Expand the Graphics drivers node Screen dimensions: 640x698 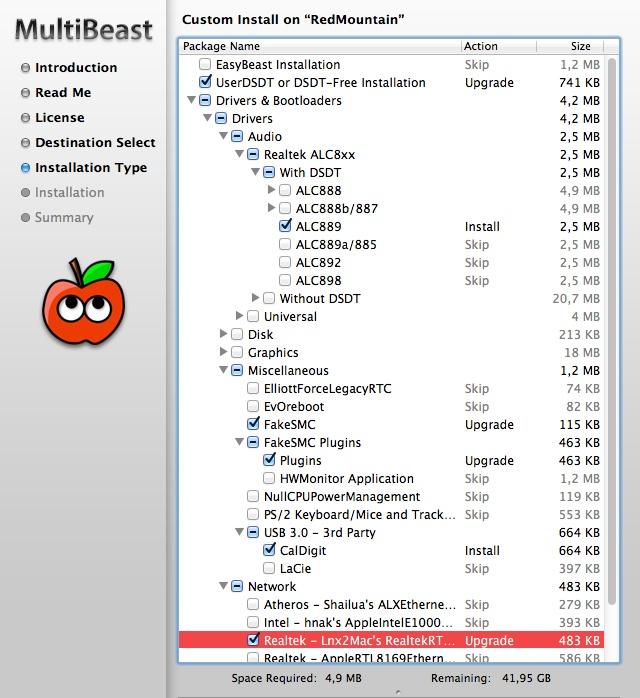point(223,352)
